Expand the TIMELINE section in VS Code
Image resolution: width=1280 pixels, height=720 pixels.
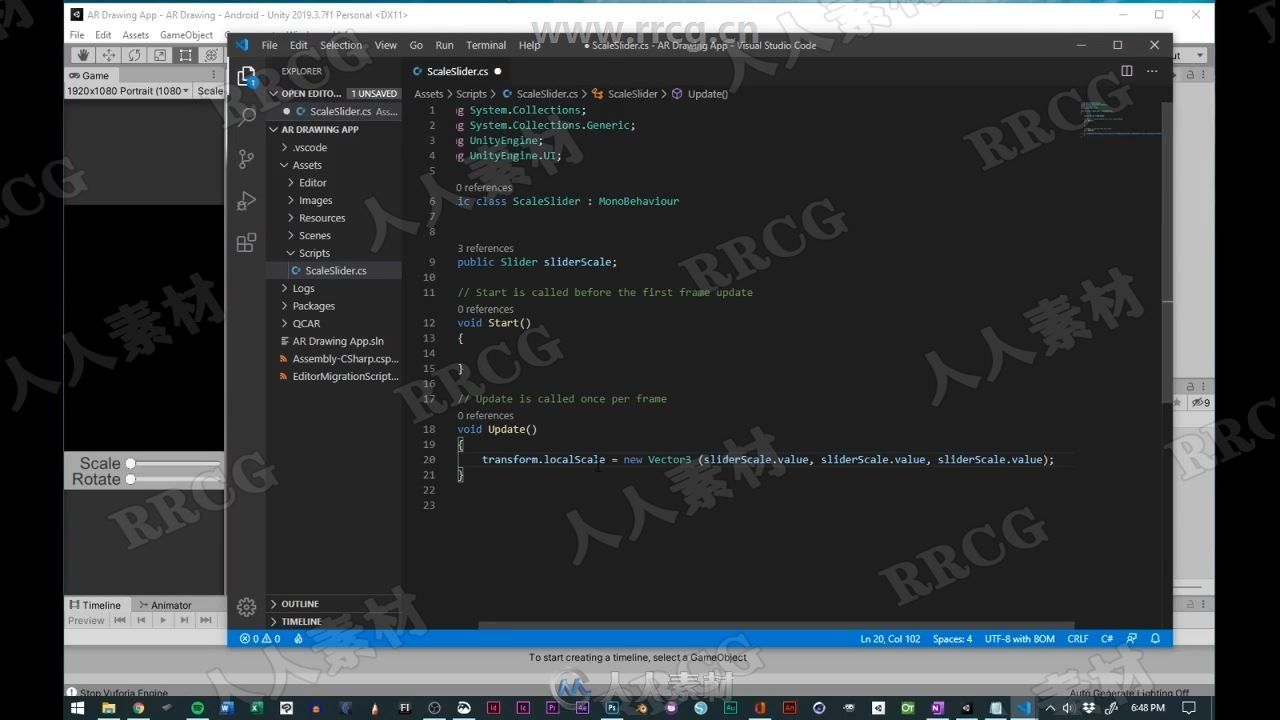pos(334,621)
